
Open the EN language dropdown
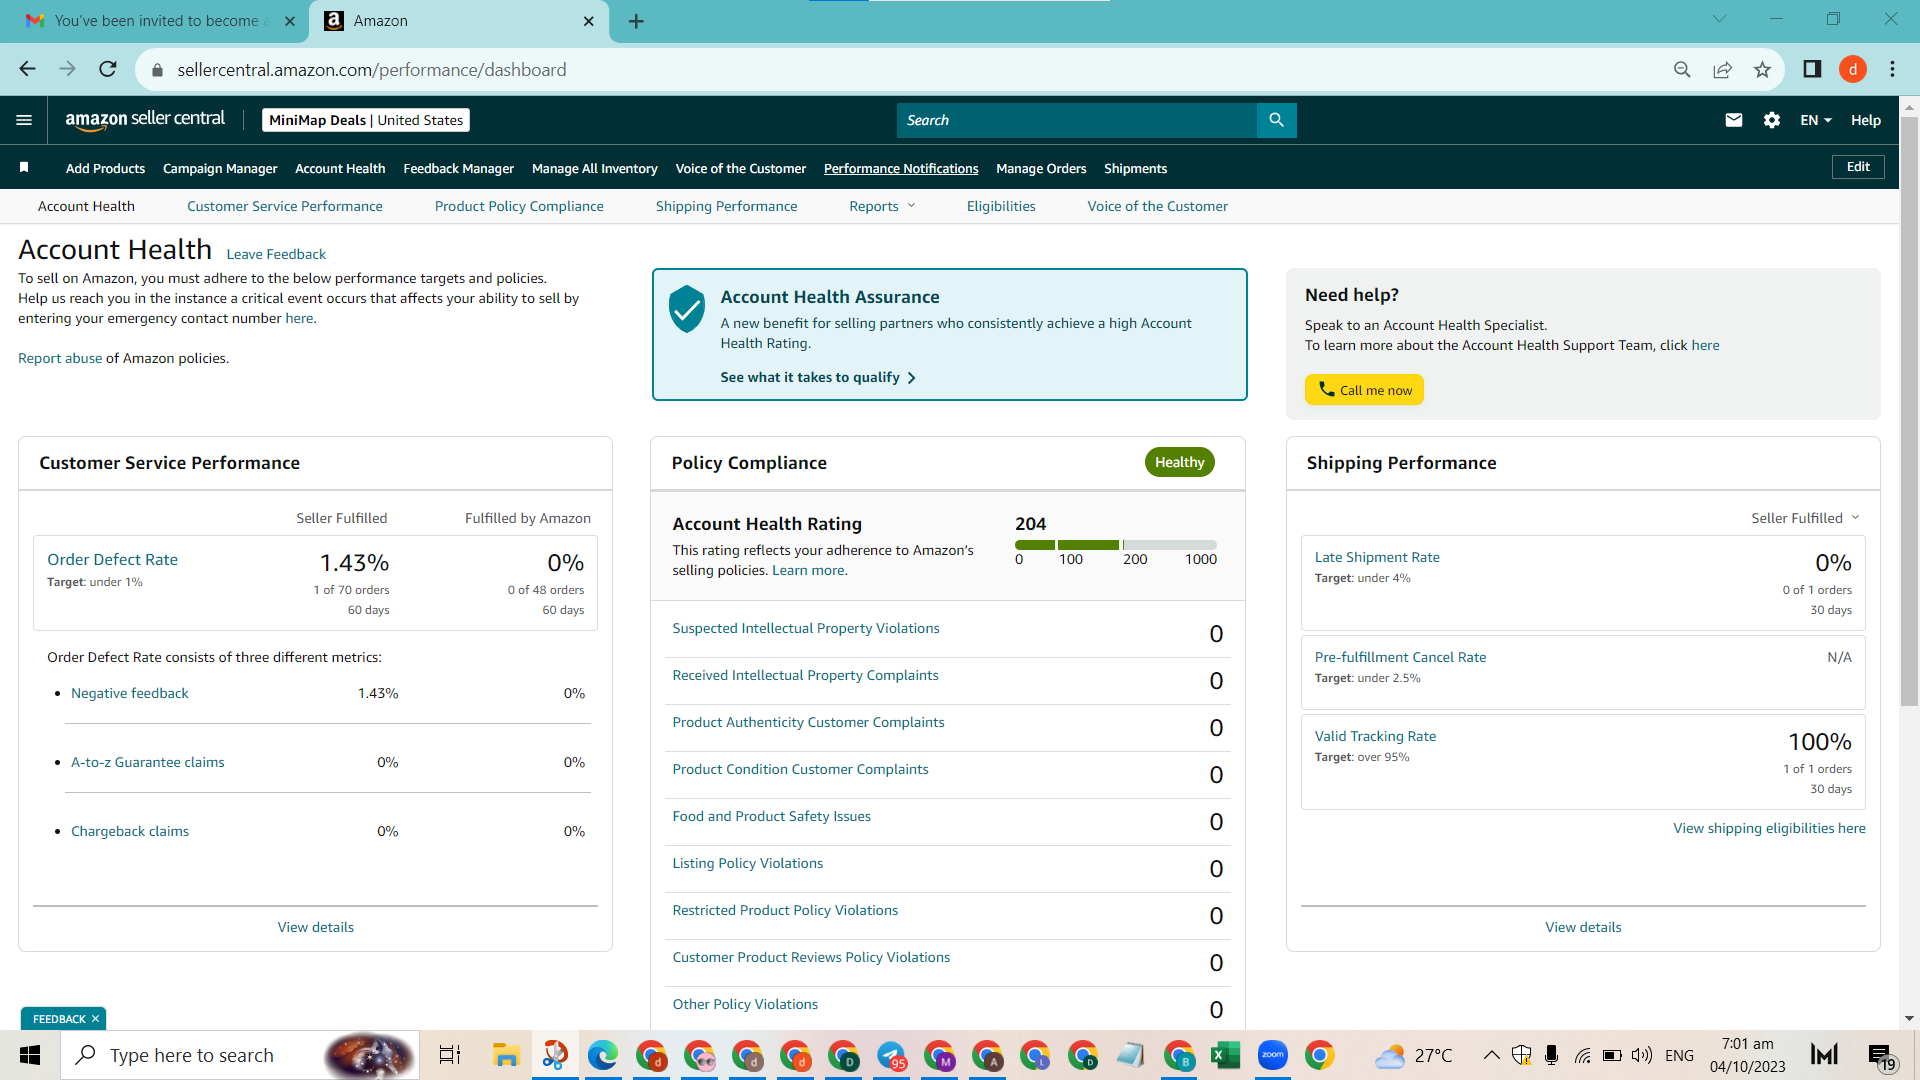(1816, 120)
